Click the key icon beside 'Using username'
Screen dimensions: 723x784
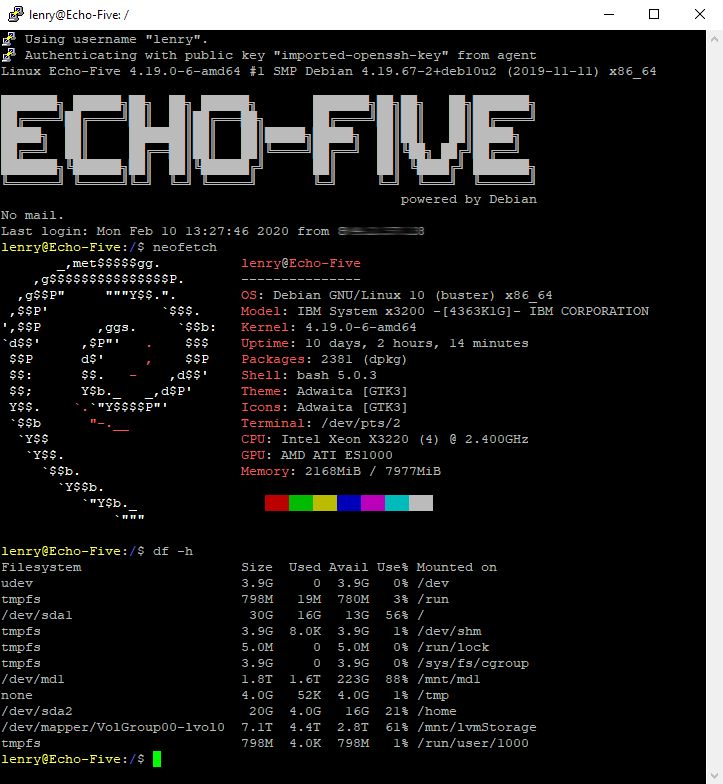(x=8, y=39)
